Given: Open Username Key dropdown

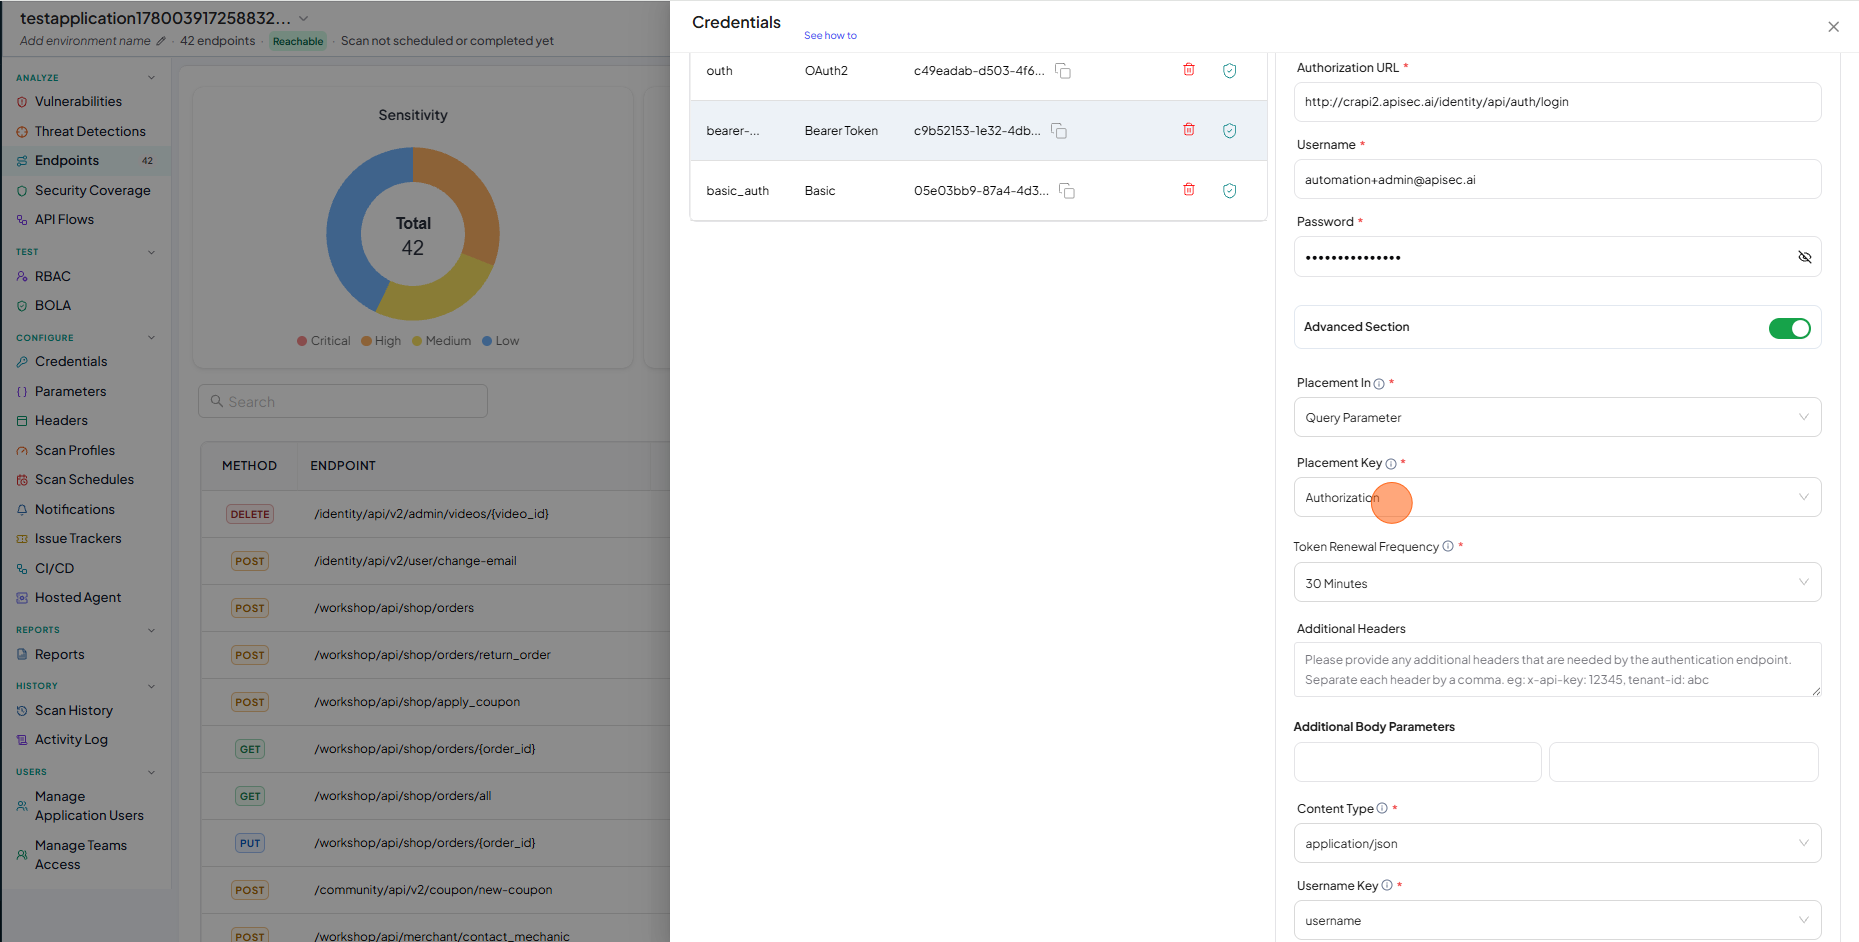Looking at the screenshot, I should 1557,920.
